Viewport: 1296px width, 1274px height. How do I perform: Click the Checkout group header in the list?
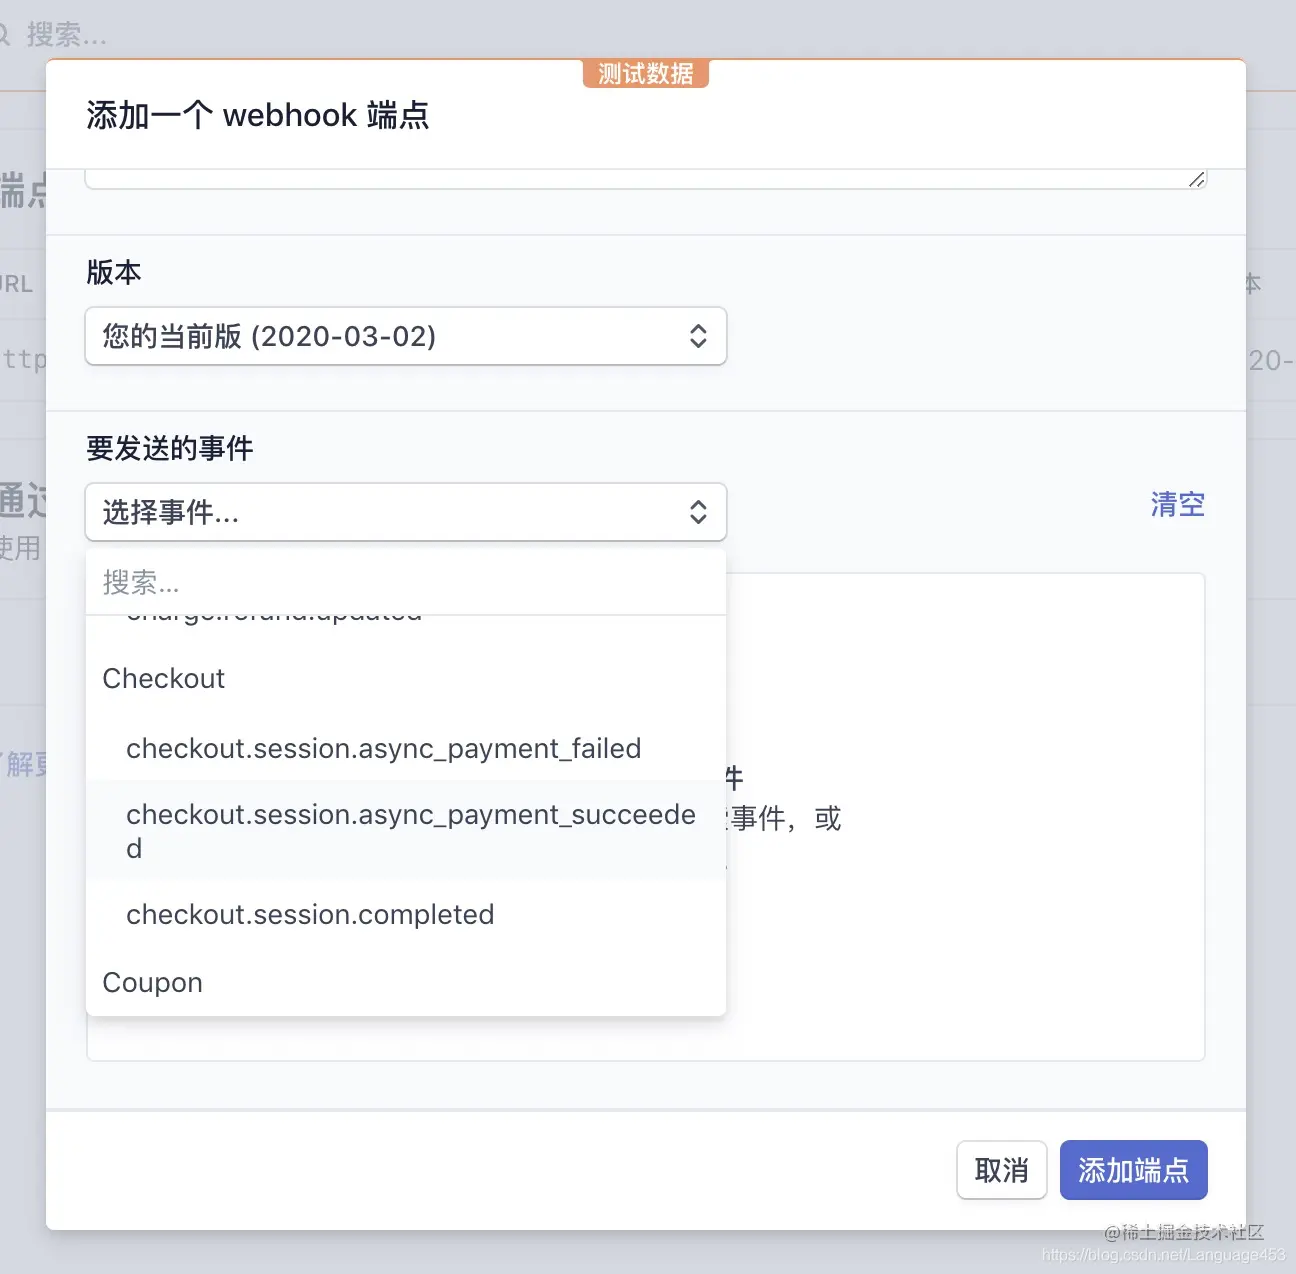pyautogui.click(x=163, y=678)
